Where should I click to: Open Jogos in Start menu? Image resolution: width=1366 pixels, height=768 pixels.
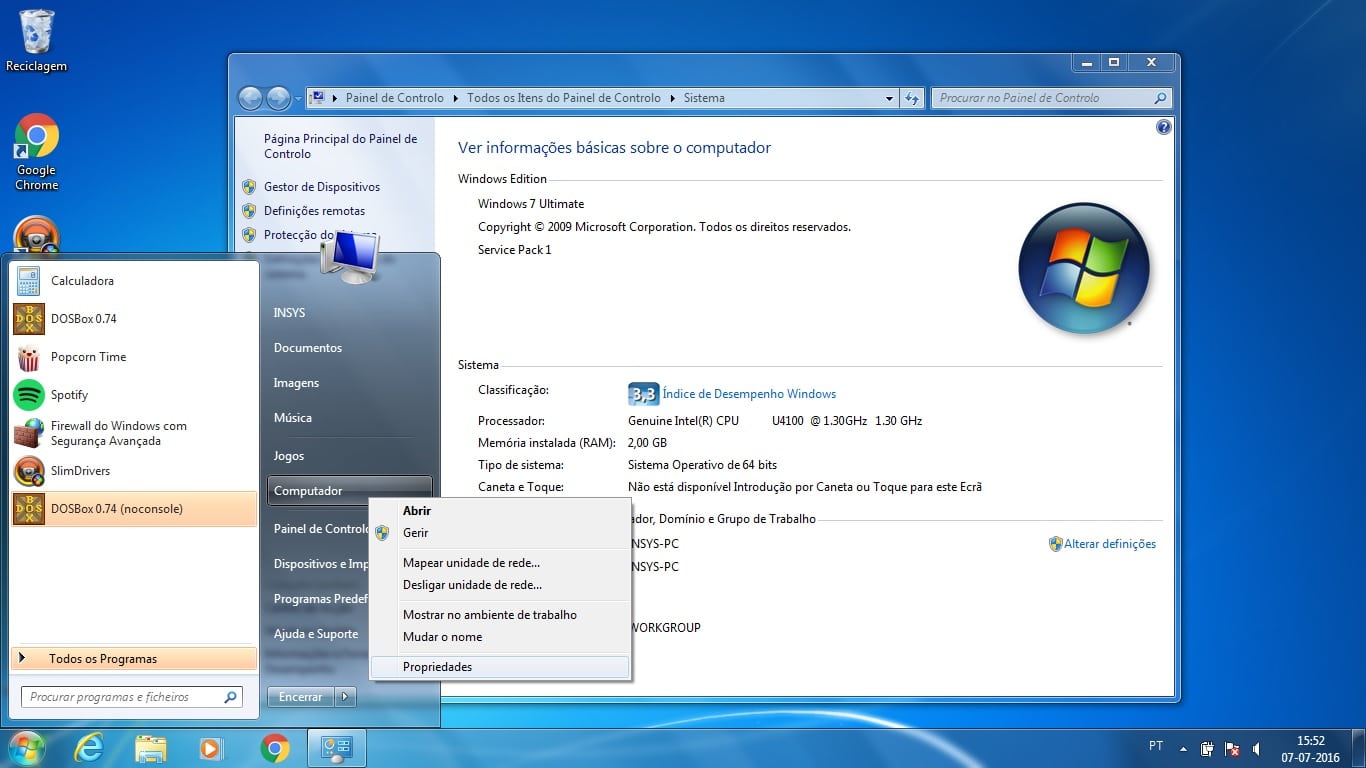[x=289, y=456]
